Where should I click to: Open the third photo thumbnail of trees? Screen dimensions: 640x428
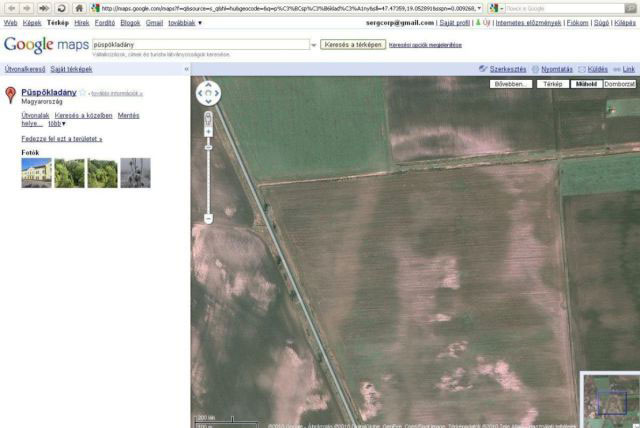[102, 173]
